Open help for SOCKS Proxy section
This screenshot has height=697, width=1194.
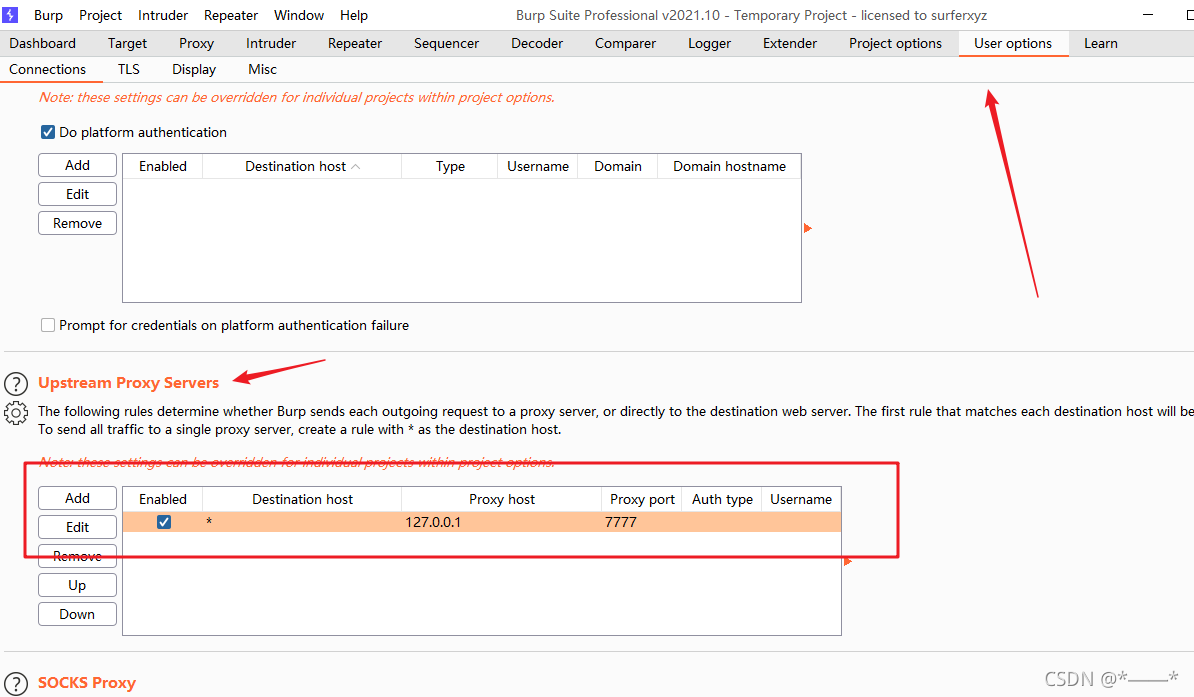pyautogui.click(x=16, y=684)
